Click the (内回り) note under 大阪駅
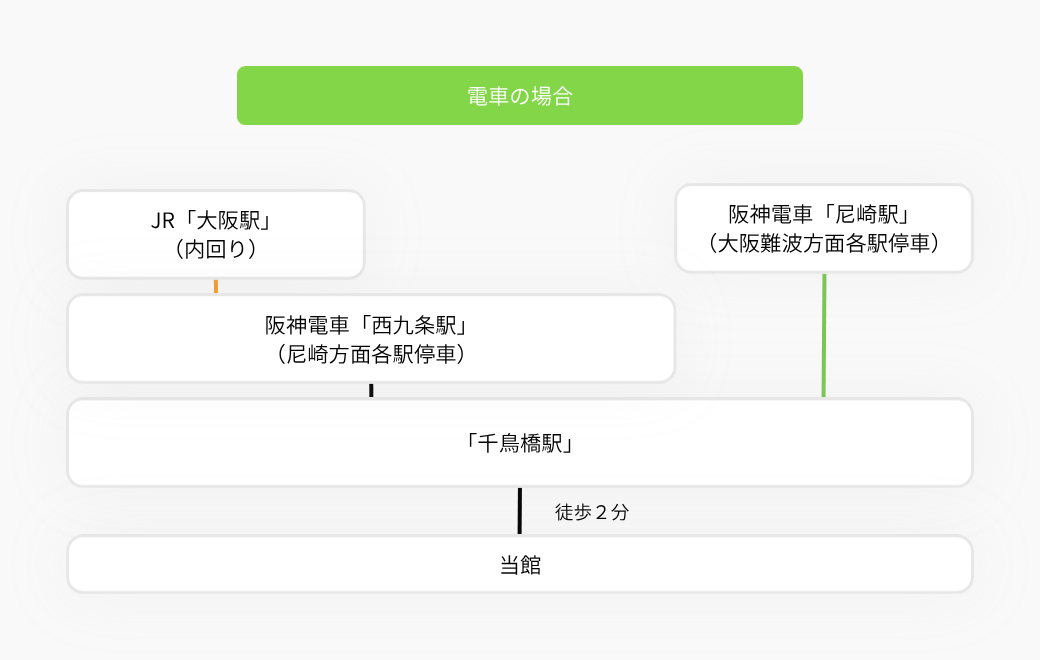Image resolution: width=1040 pixels, height=660 pixels. tap(216, 249)
